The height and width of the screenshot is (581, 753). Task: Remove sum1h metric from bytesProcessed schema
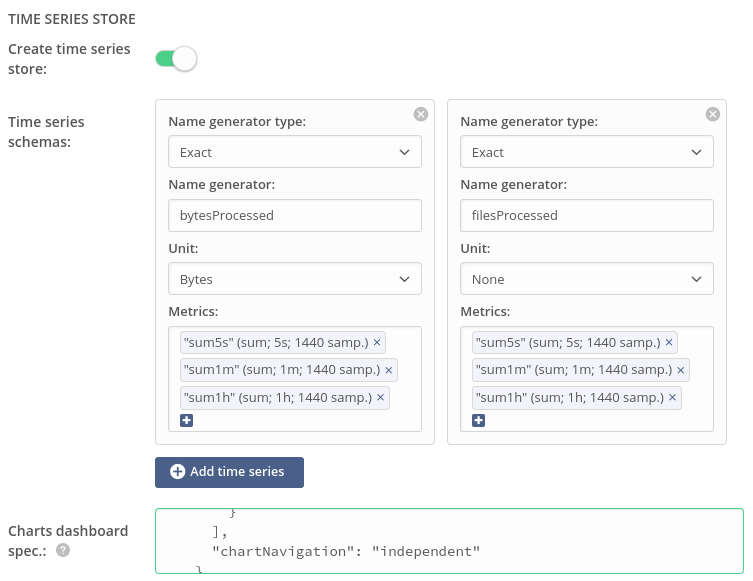(380, 398)
